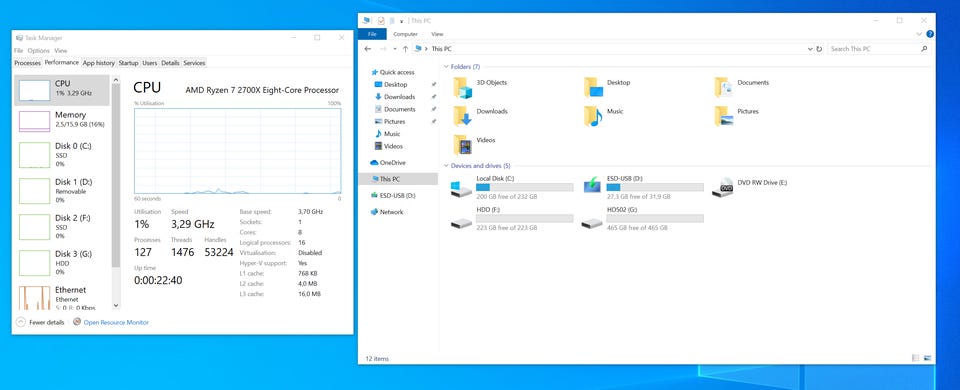The width and height of the screenshot is (960, 390).
Task: Switch to the Services tab
Action: 194,63
